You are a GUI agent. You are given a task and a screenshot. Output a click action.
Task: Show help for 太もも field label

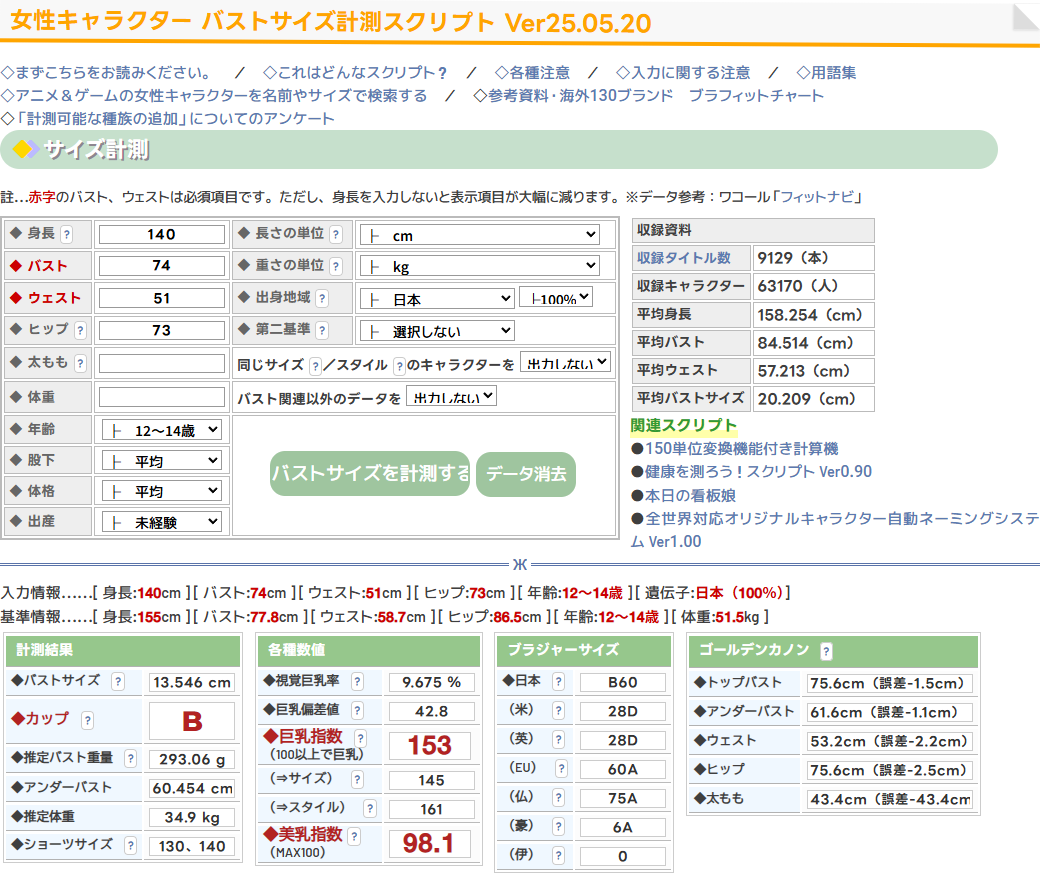[x=80, y=363]
